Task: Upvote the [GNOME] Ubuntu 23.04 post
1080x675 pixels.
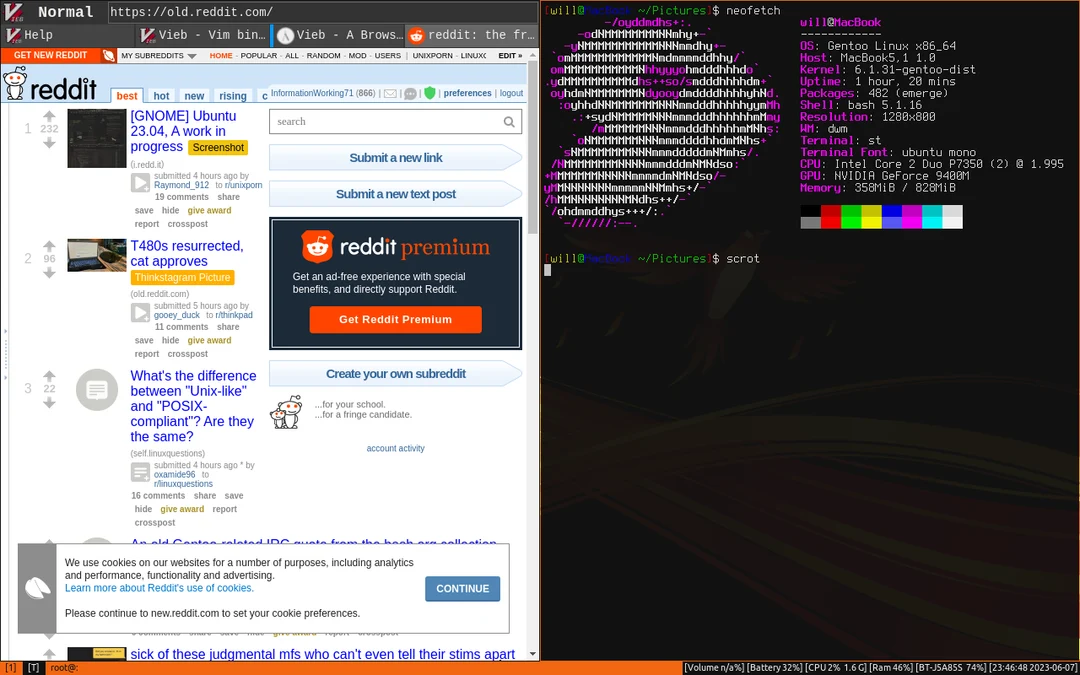Action: point(49,116)
